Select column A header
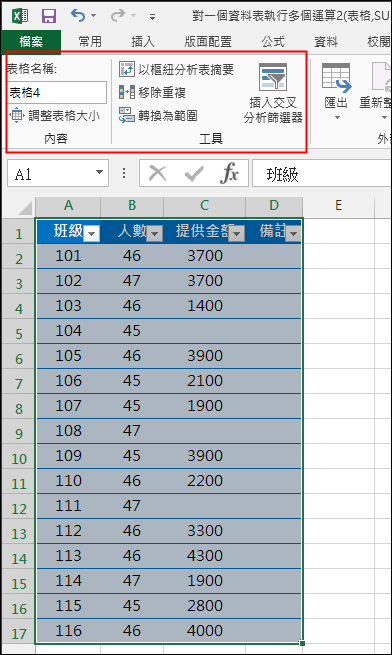The image size is (392, 655). (68, 205)
